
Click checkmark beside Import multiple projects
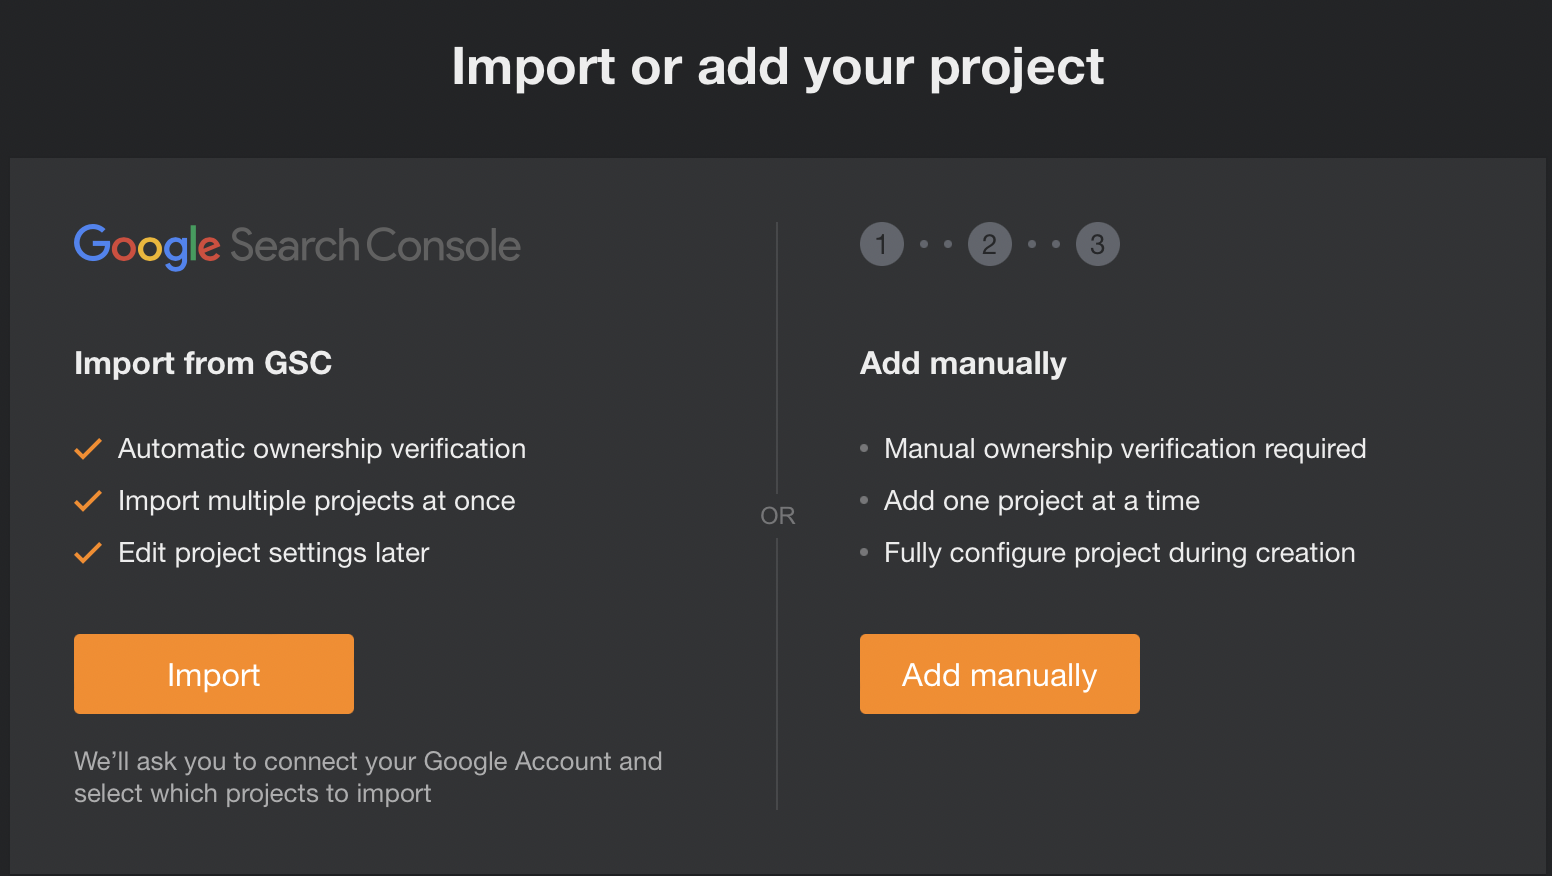[x=88, y=501]
